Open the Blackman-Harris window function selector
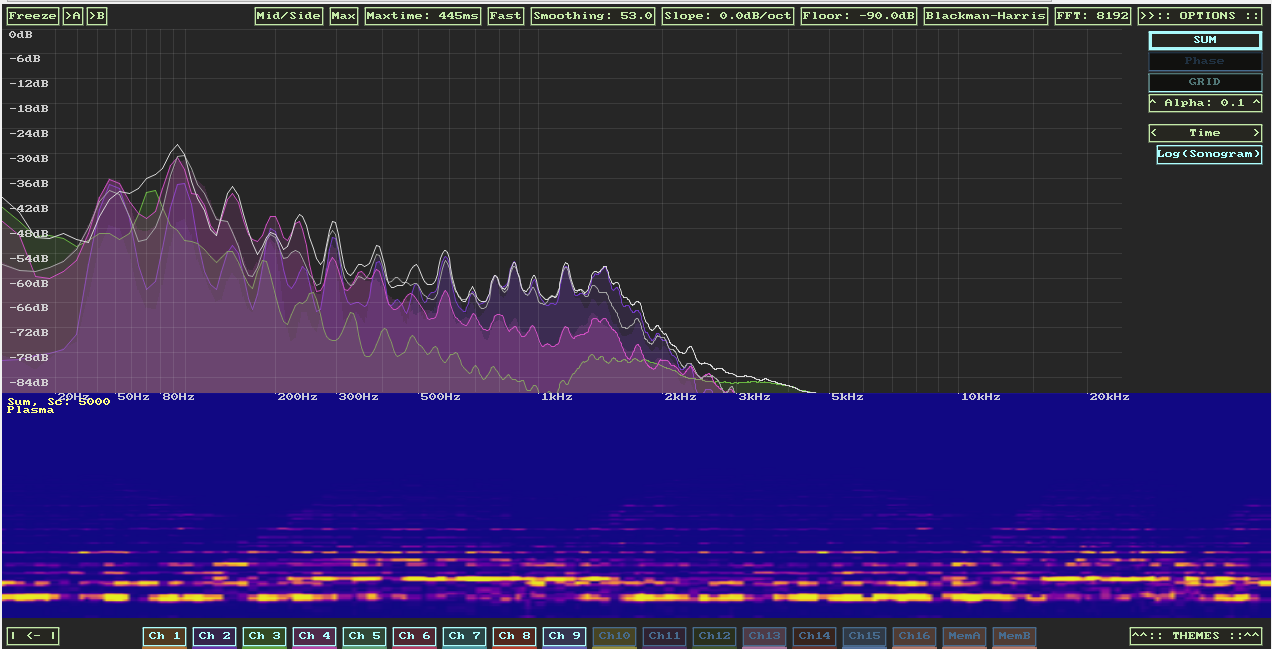This screenshot has width=1272, height=649. coord(985,15)
